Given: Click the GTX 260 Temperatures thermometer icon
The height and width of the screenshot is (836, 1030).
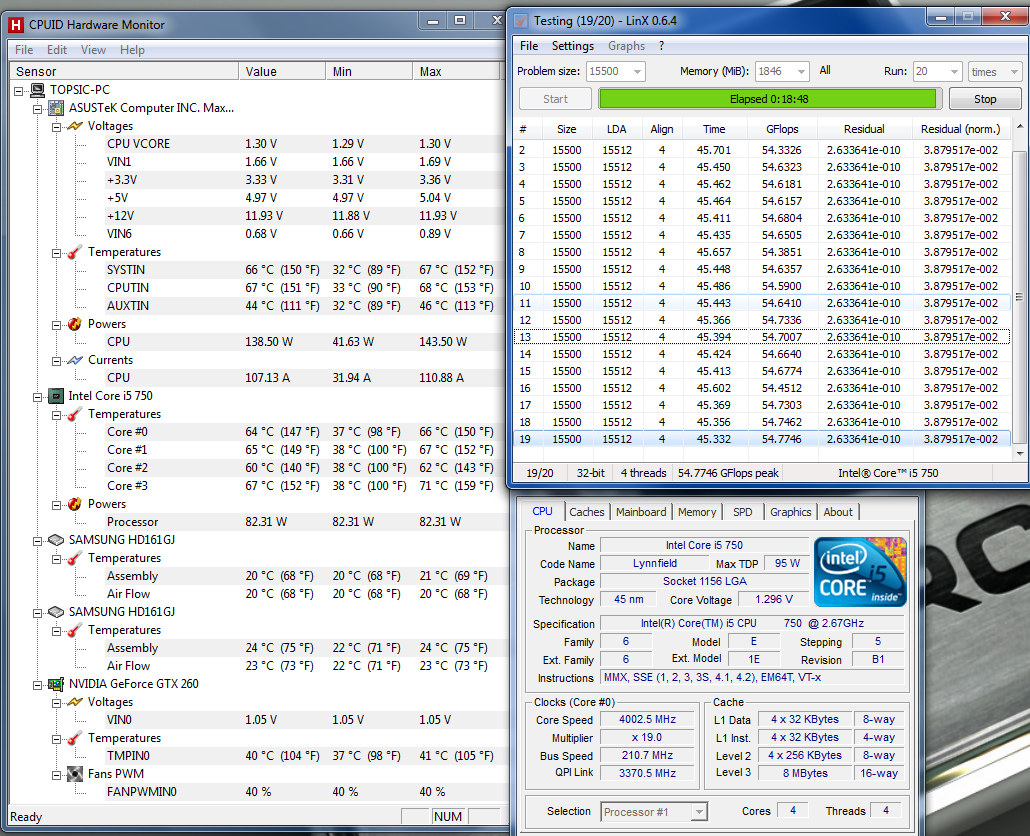Looking at the screenshot, I should click(76, 738).
